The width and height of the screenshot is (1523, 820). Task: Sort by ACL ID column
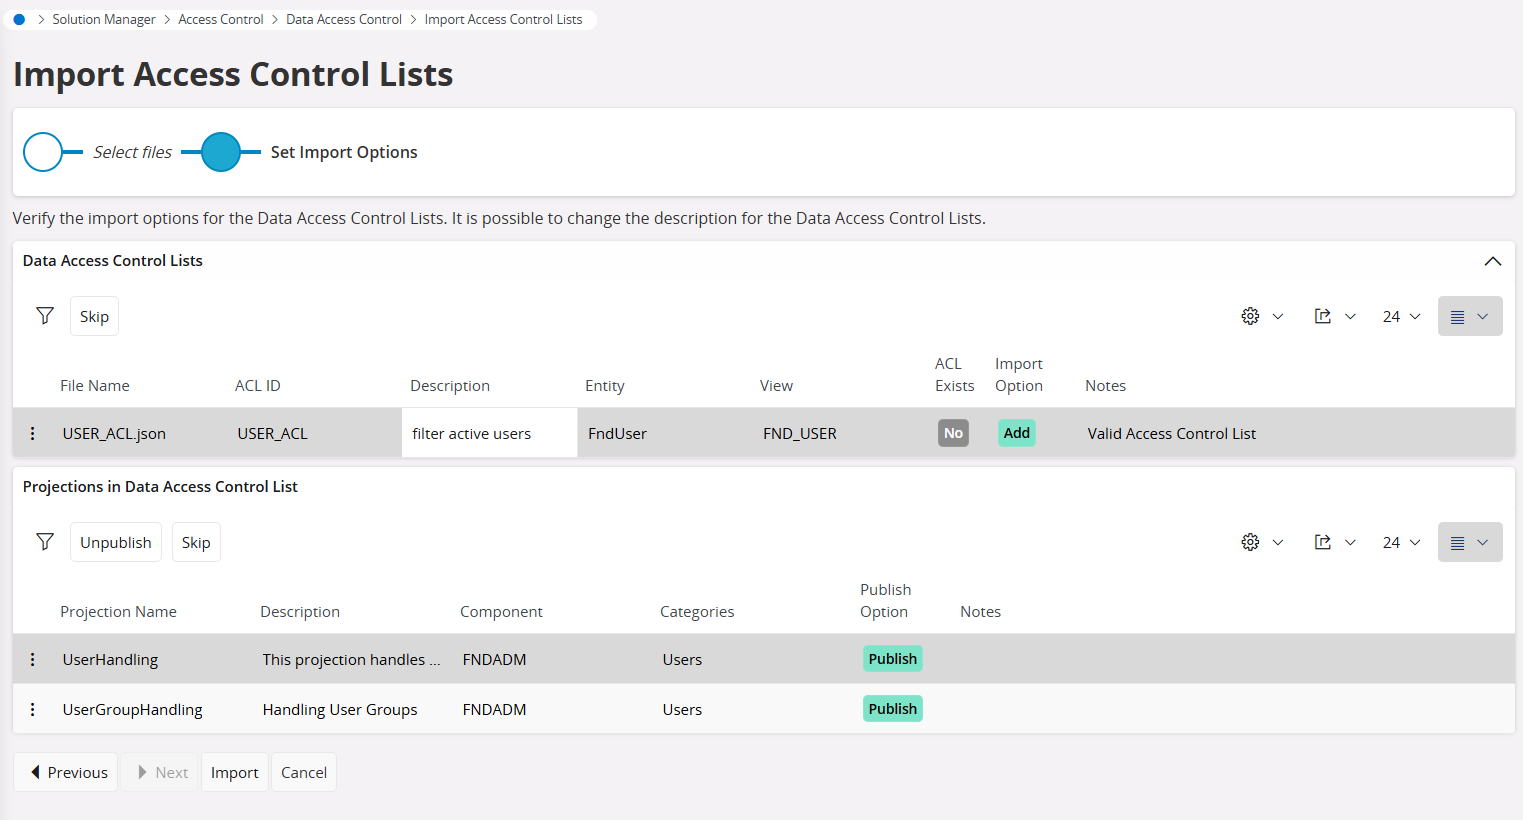point(258,386)
